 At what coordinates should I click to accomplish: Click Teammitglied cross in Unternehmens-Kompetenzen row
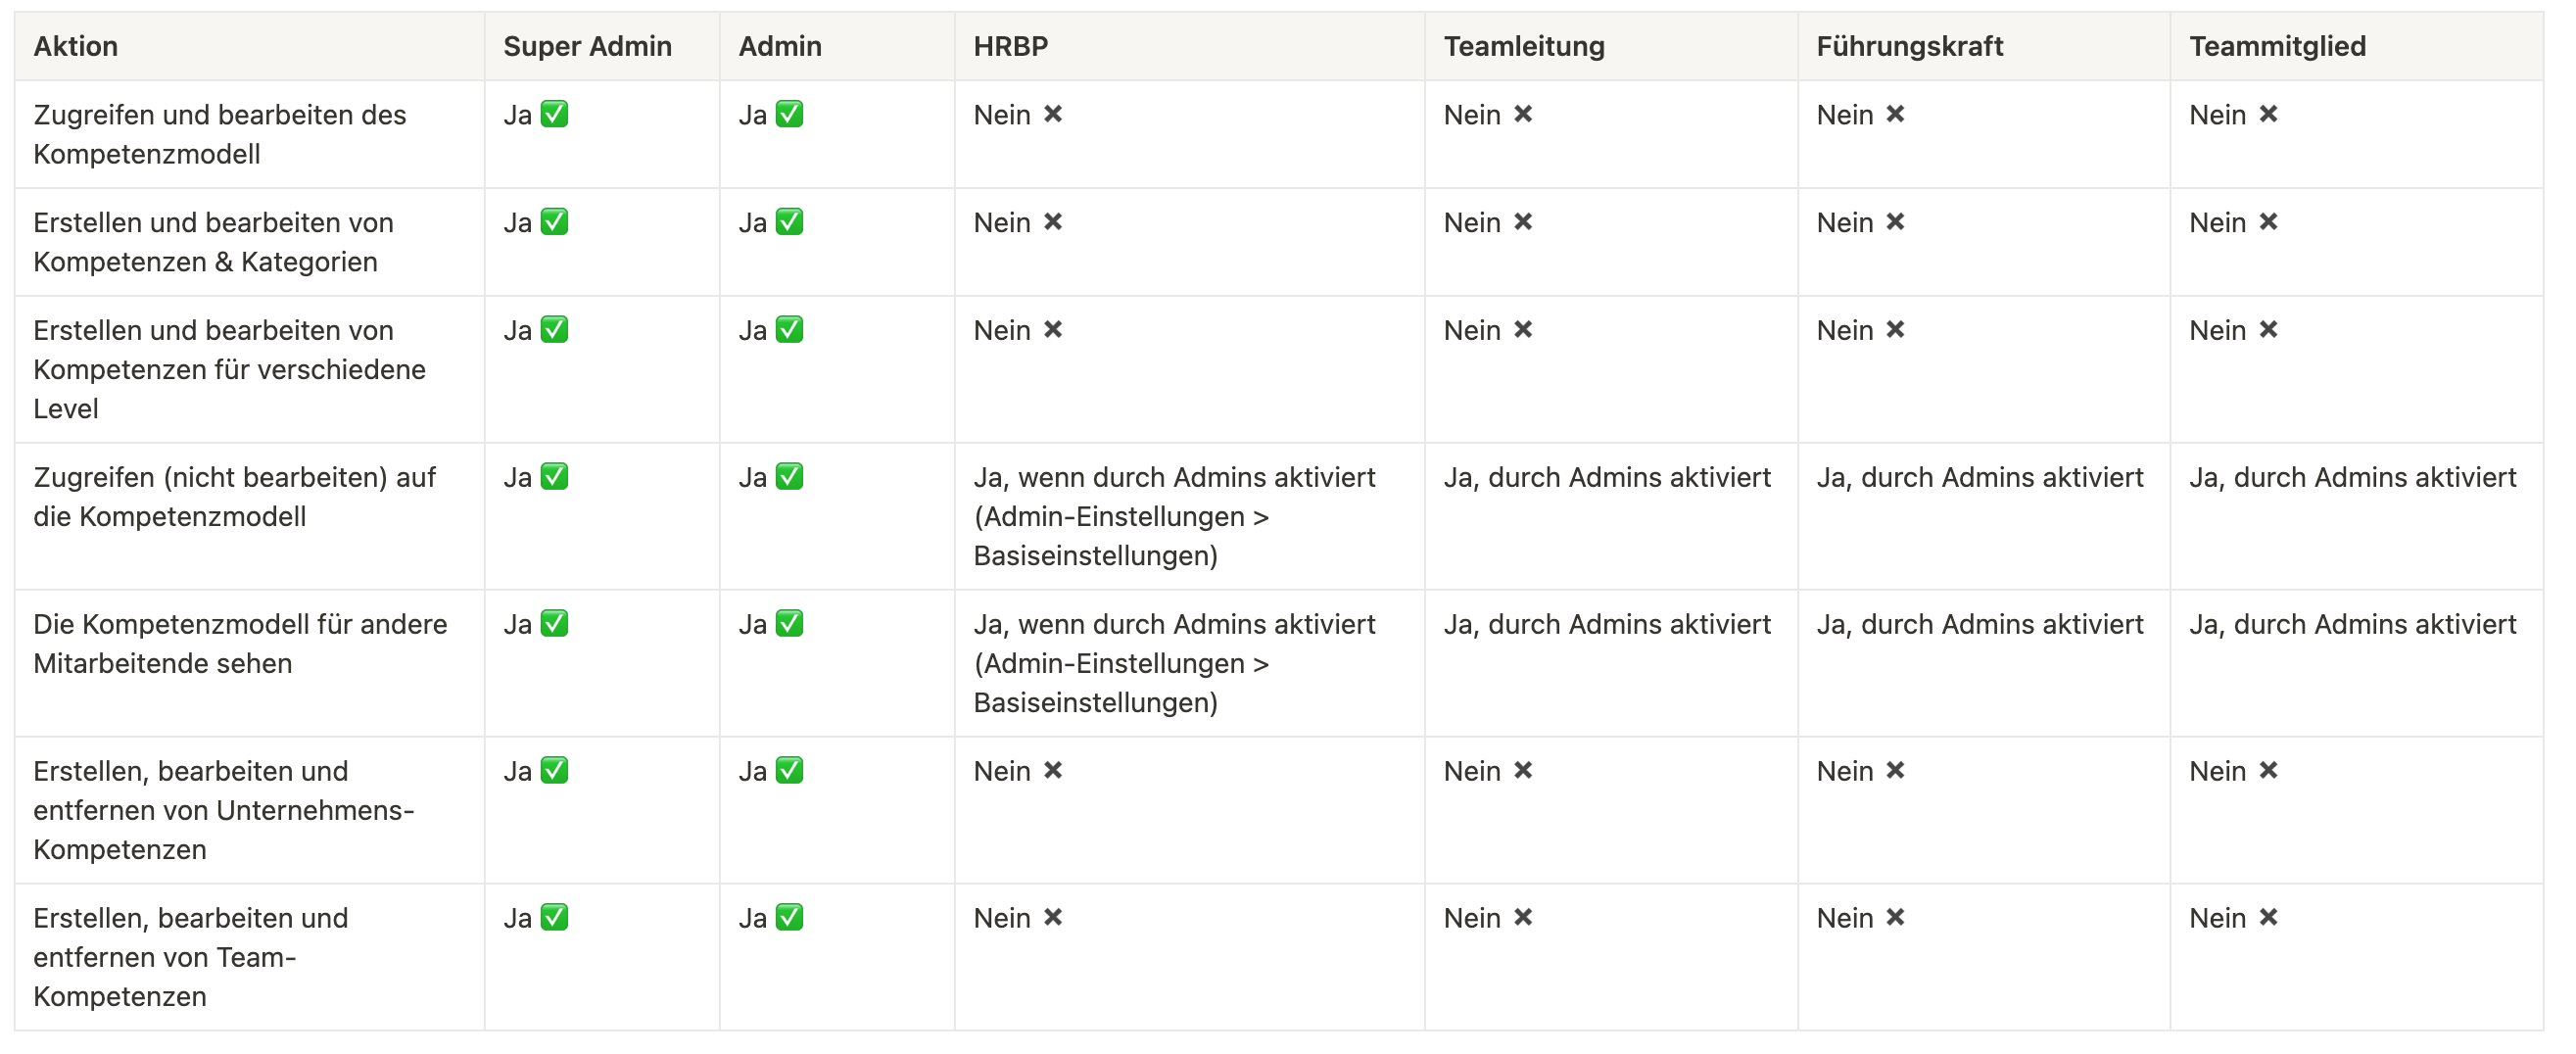tap(2268, 771)
